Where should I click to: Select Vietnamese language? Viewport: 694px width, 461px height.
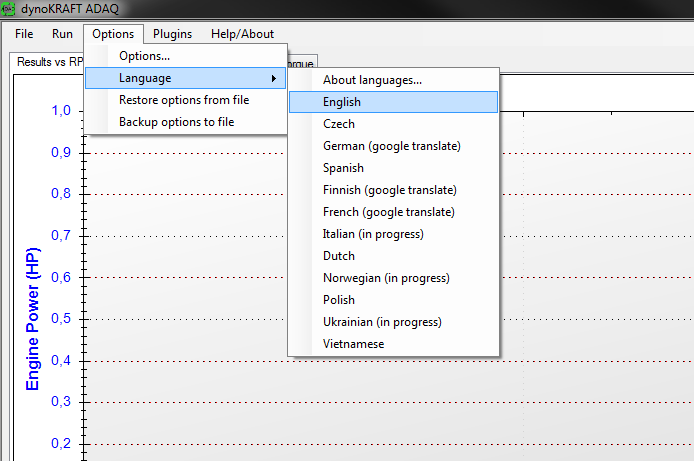tap(393, 344)
